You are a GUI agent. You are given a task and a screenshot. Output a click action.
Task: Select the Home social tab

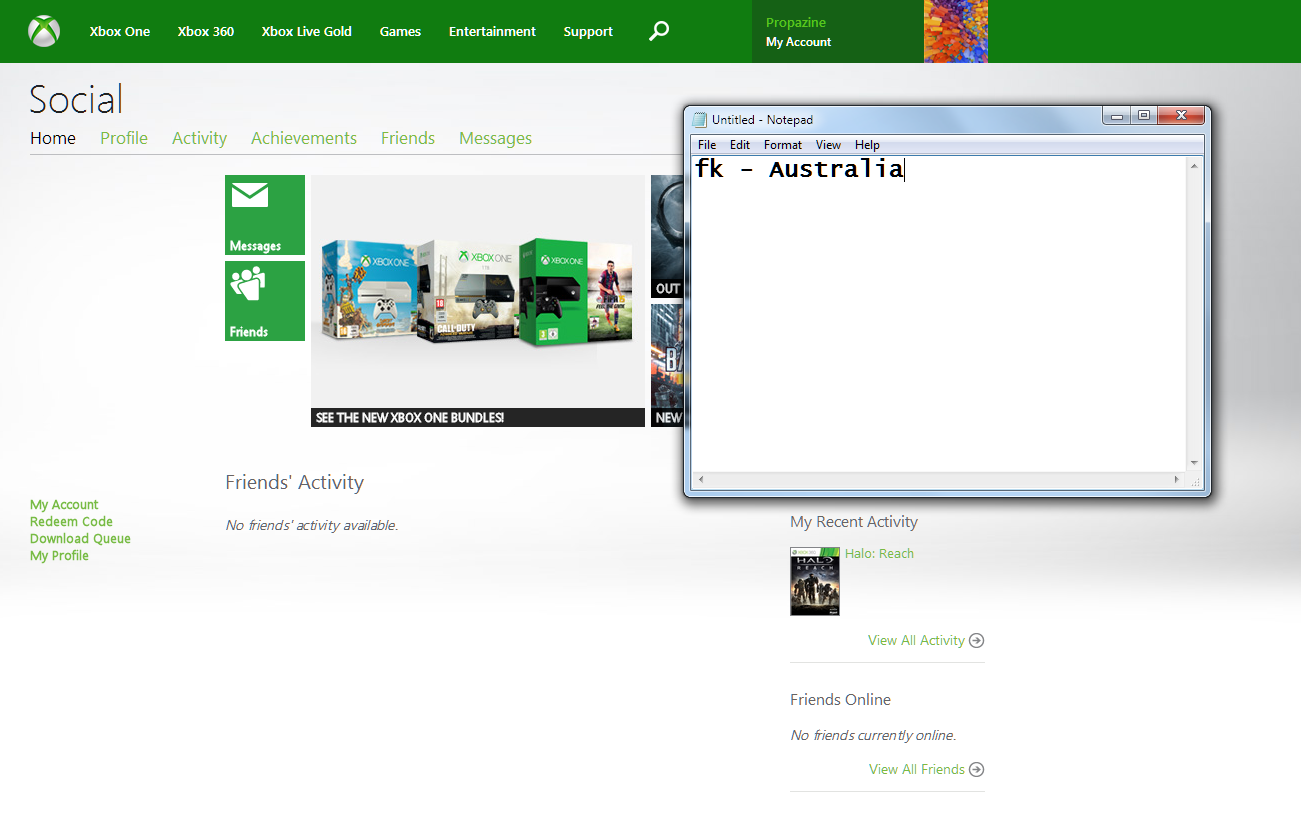(53, 138)
